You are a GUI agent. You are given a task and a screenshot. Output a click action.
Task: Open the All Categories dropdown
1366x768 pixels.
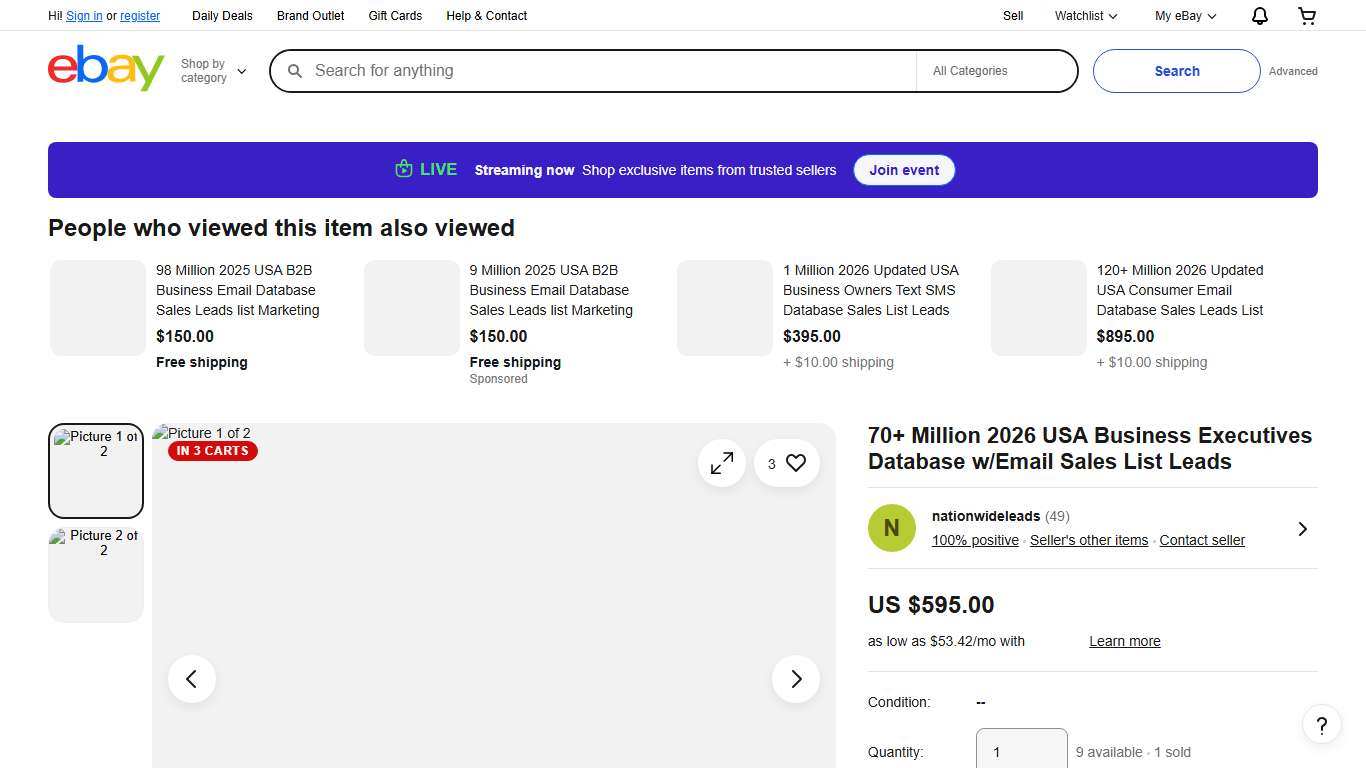pyautogui.click(x=995, y=70)
